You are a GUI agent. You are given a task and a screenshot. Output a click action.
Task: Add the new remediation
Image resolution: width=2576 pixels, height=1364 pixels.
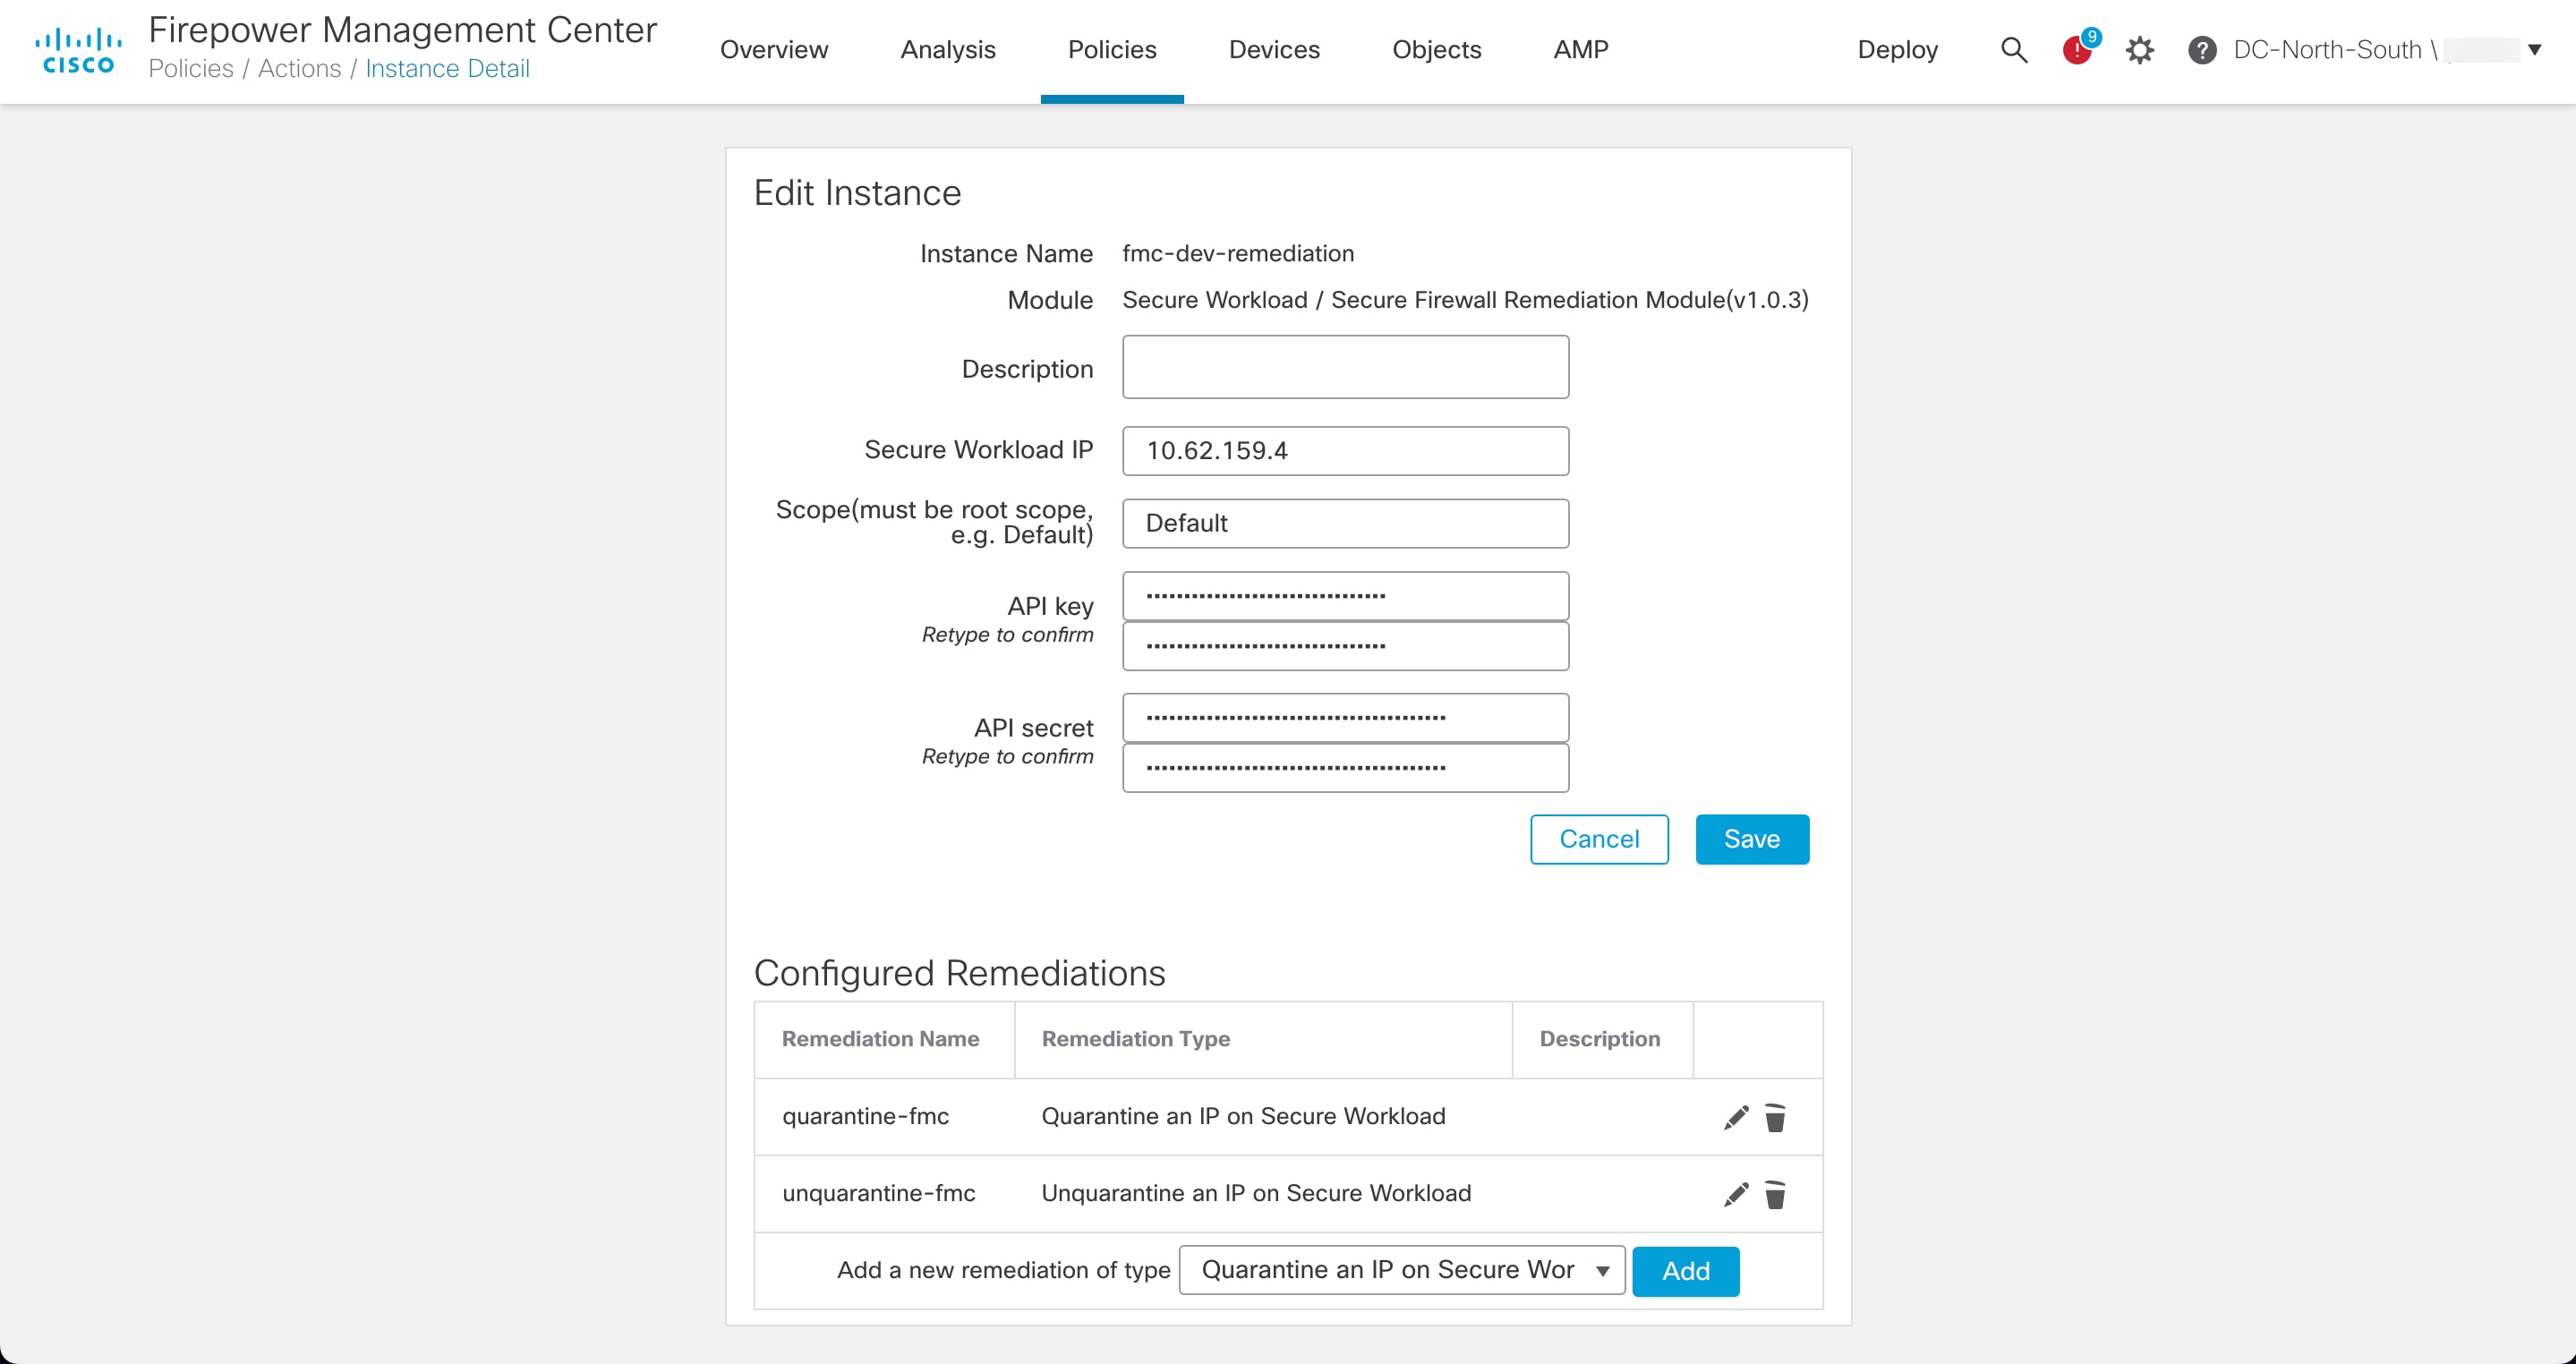pos(1685,1270)
